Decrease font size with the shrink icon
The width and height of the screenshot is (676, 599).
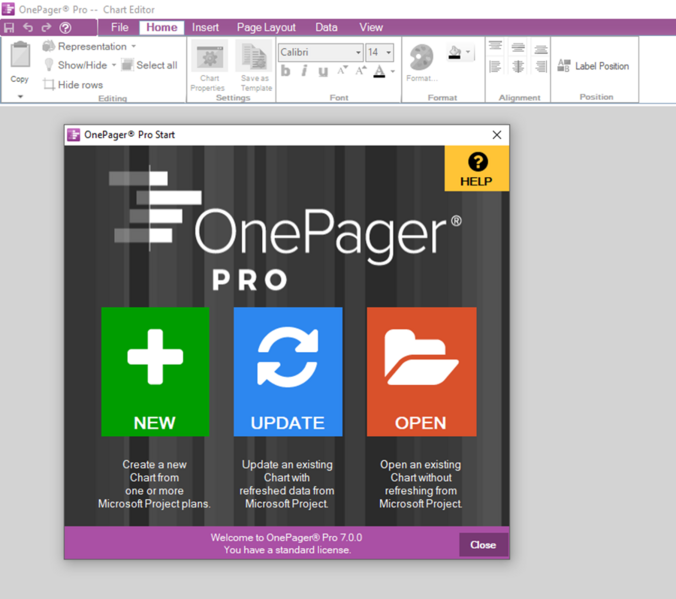(x=342, y=71)
